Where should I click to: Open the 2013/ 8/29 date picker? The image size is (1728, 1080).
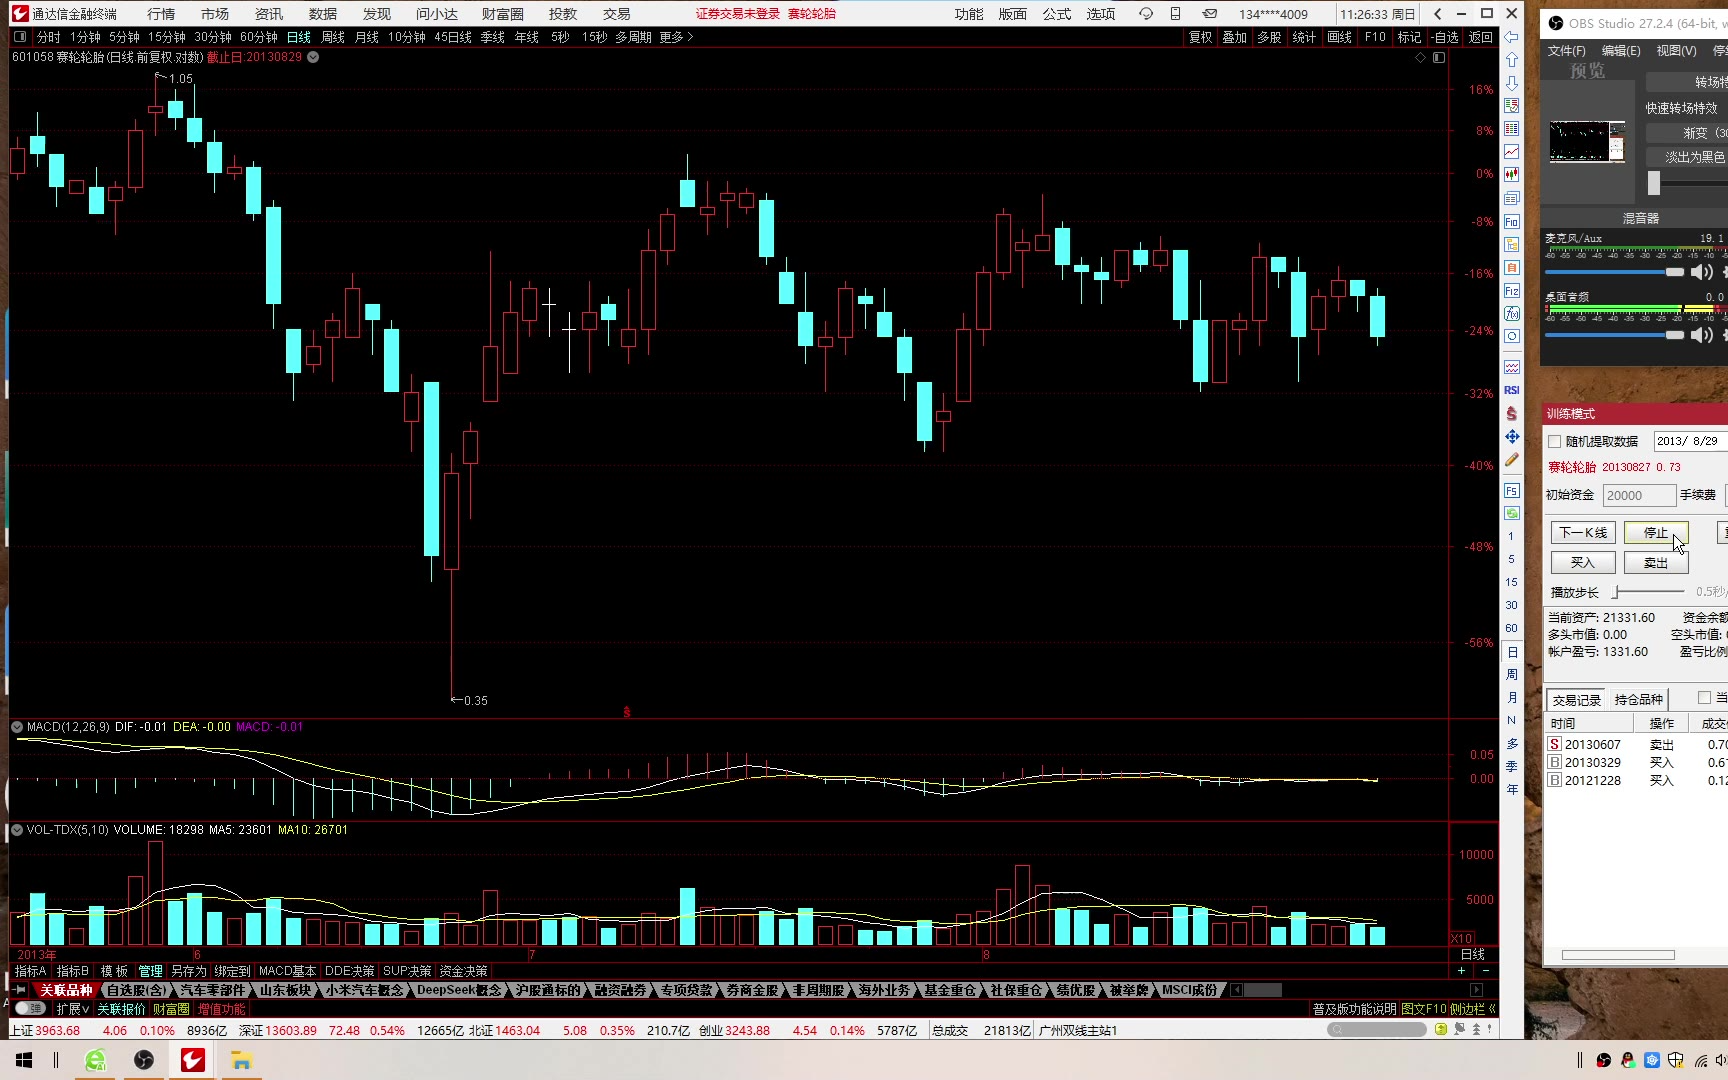1690,441
